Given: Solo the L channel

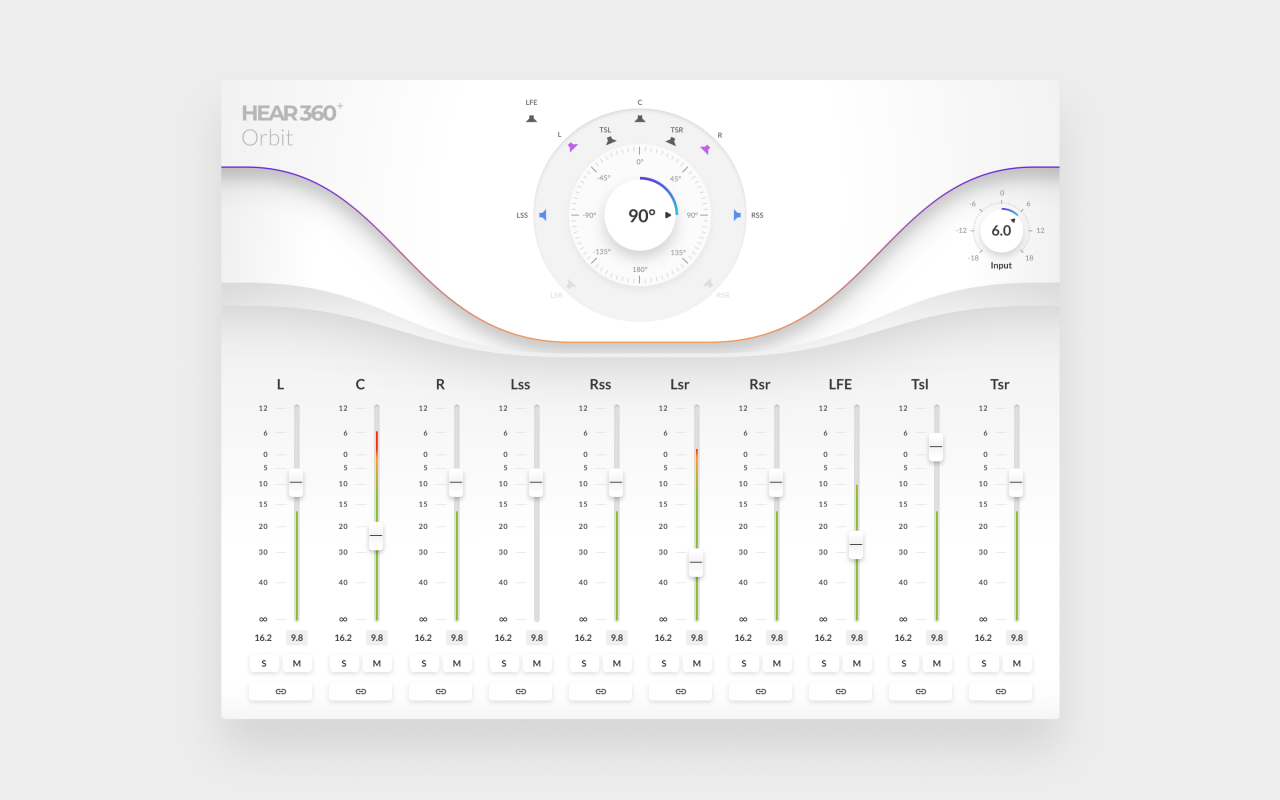Looking at the screenshot, I should coord(264,664).
